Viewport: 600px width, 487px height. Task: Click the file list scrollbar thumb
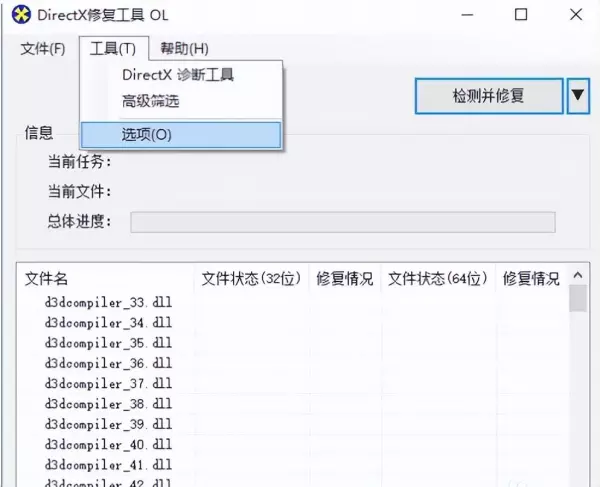click(578, 299)
